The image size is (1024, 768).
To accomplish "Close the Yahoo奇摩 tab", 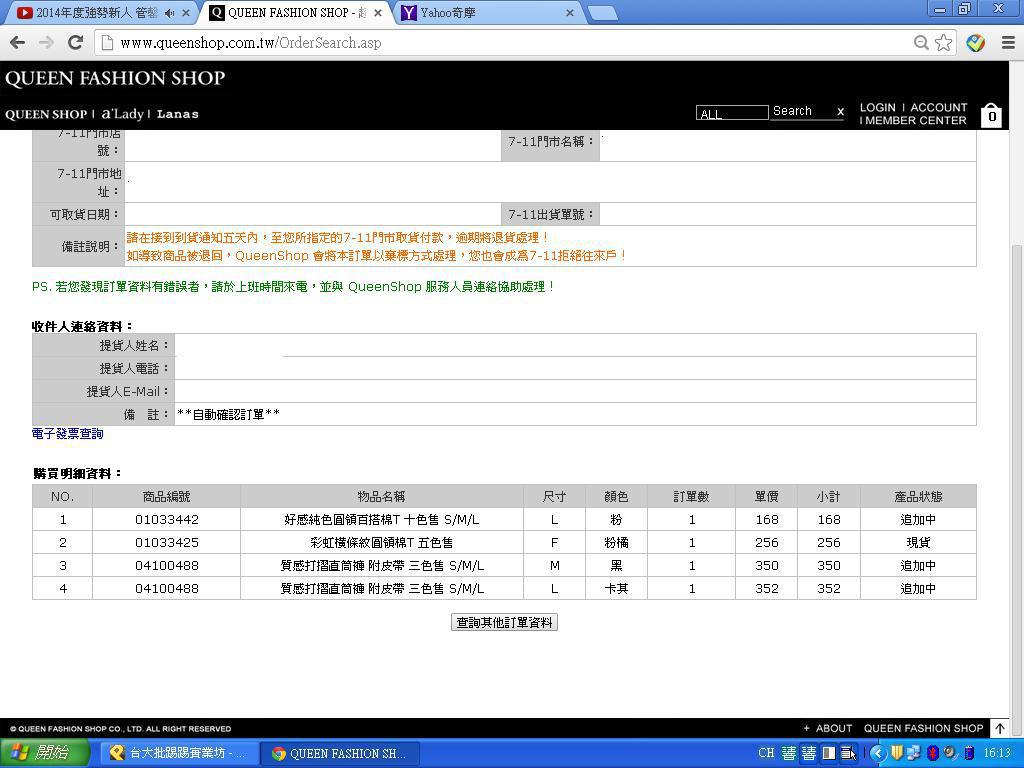I will [x=569, y=13].
